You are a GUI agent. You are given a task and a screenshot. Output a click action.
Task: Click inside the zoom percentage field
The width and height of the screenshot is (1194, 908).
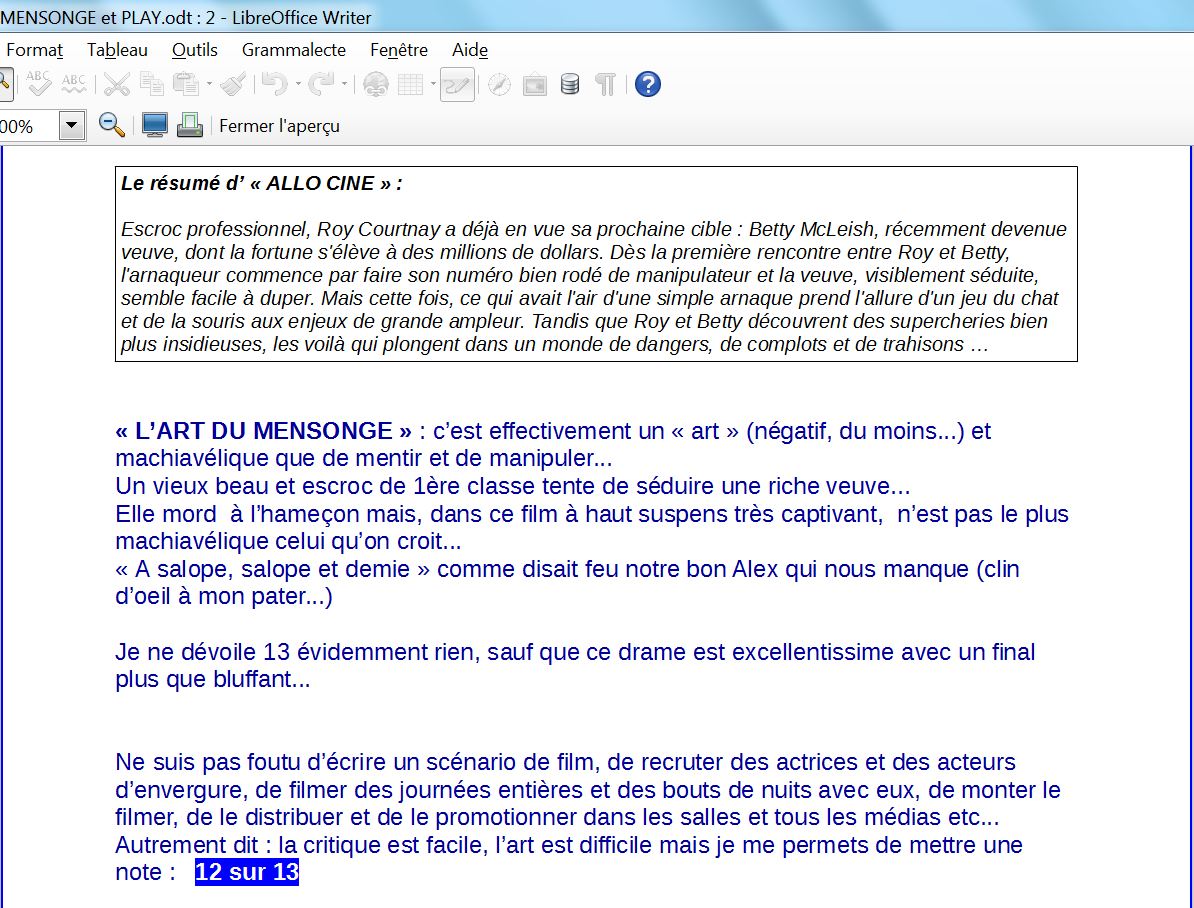point(29,126)
